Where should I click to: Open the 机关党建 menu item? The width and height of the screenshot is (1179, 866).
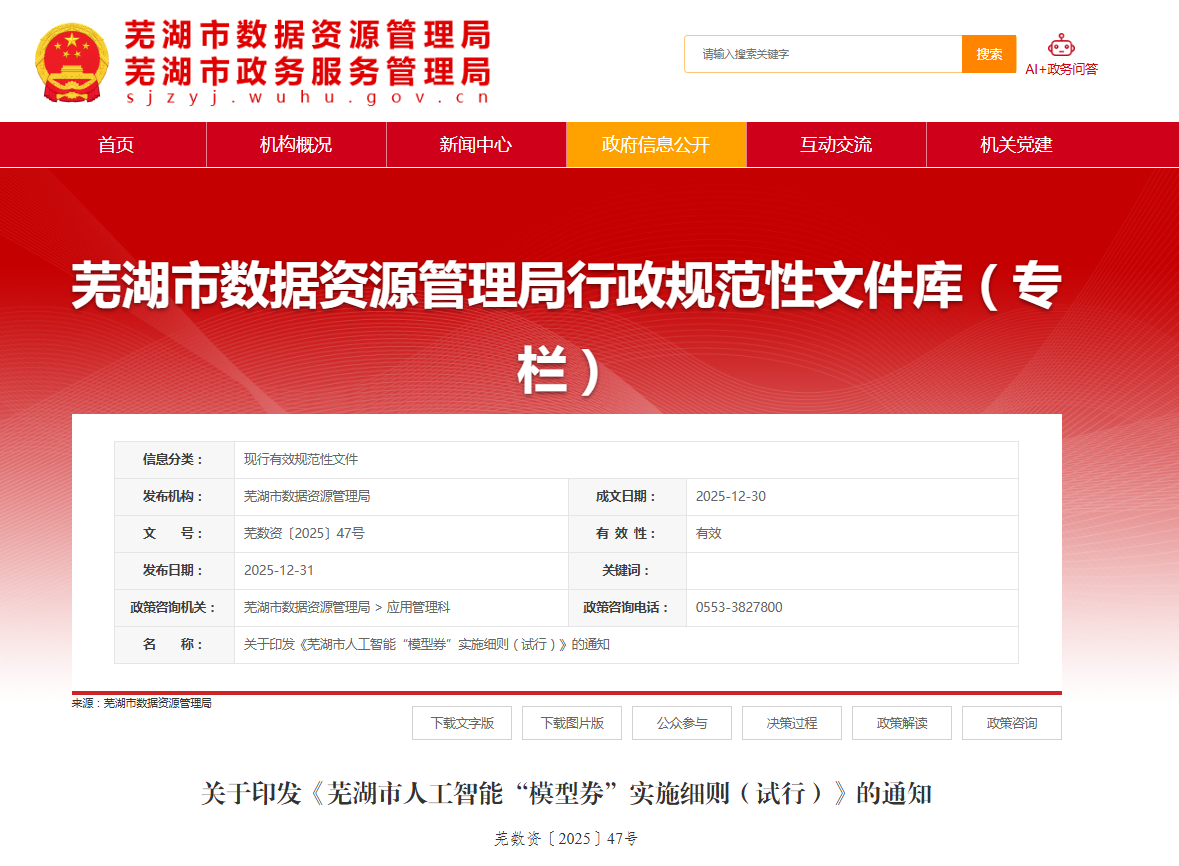coord(1016,144)
